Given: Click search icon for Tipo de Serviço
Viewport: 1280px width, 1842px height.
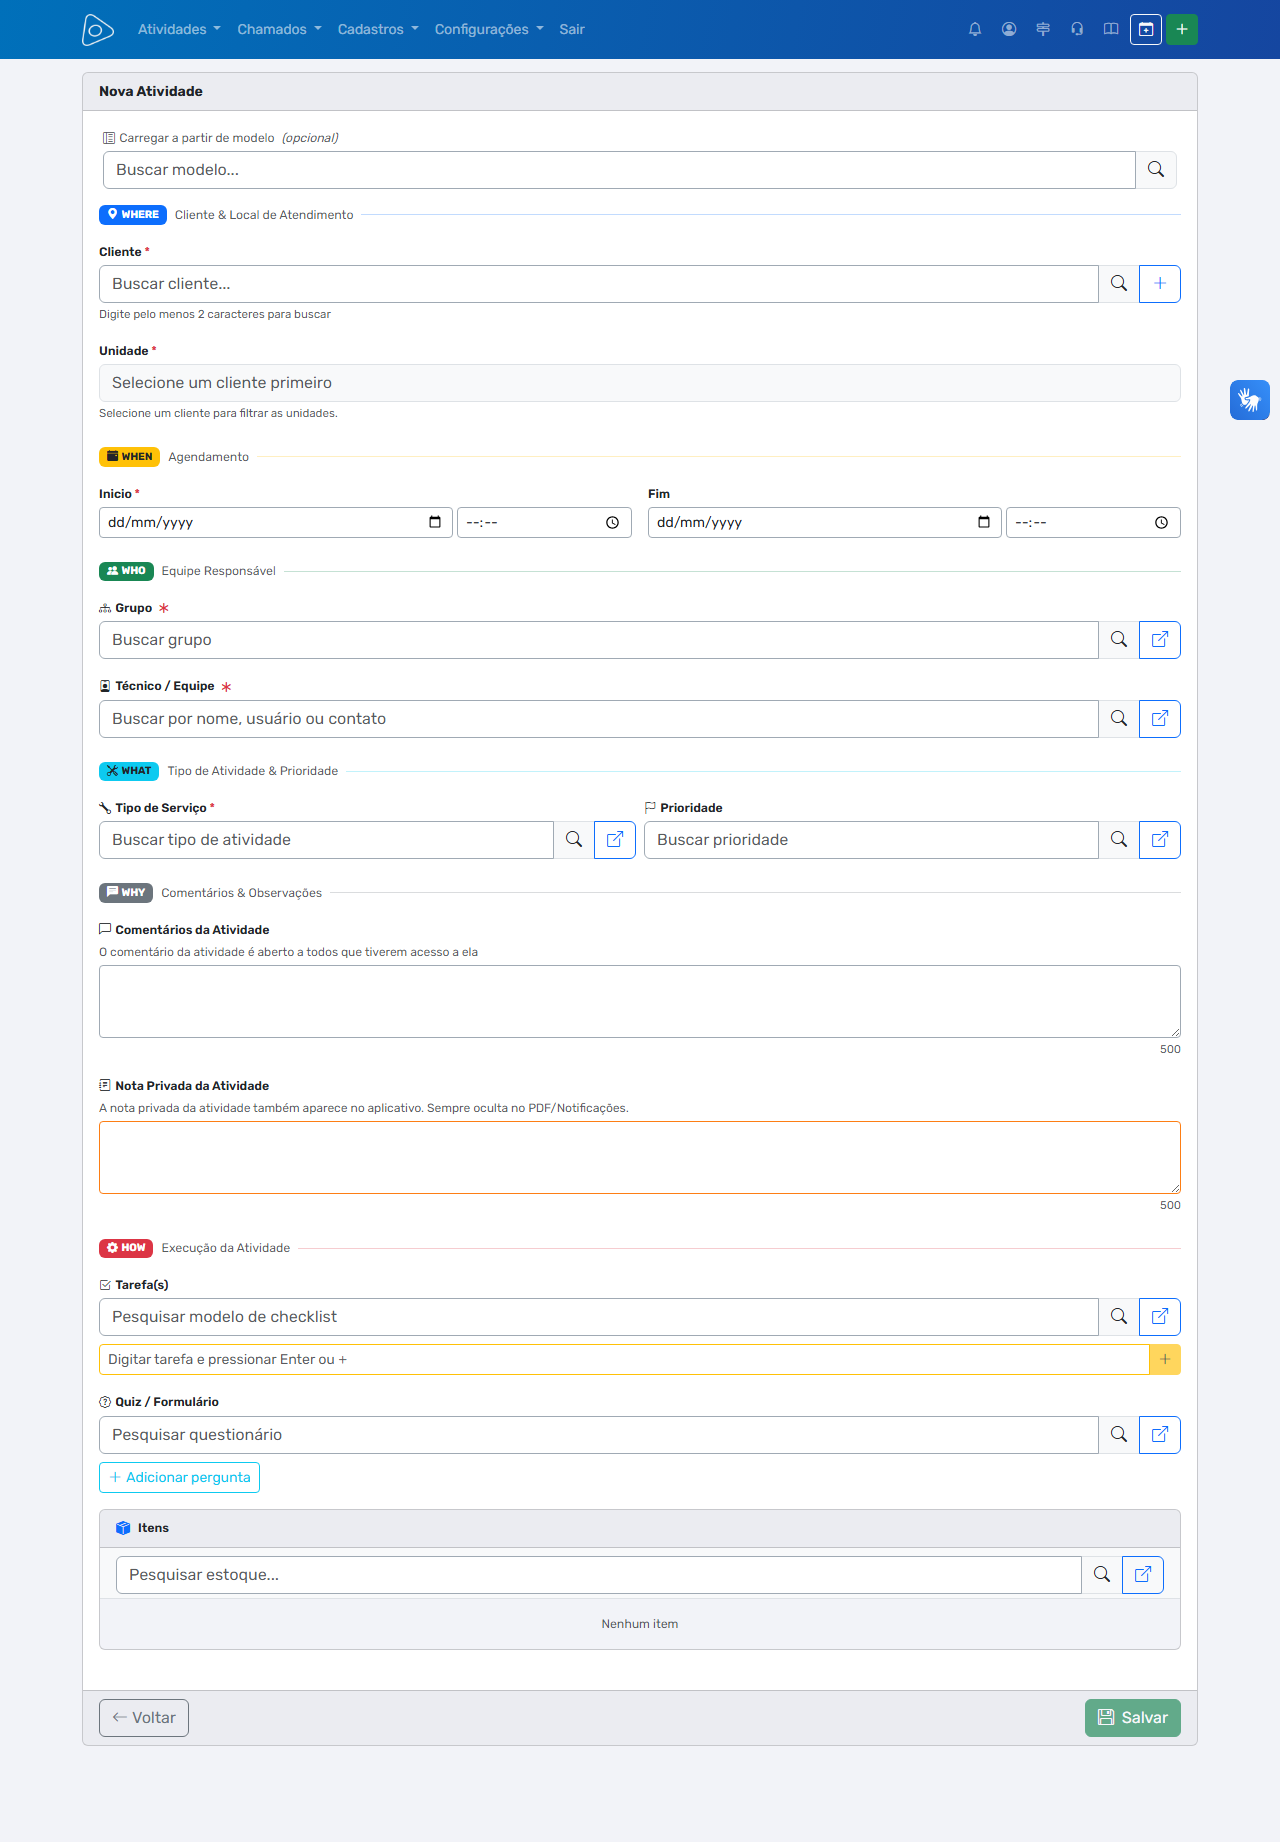Looking at the screenshot, I should (x=574, y=840).
